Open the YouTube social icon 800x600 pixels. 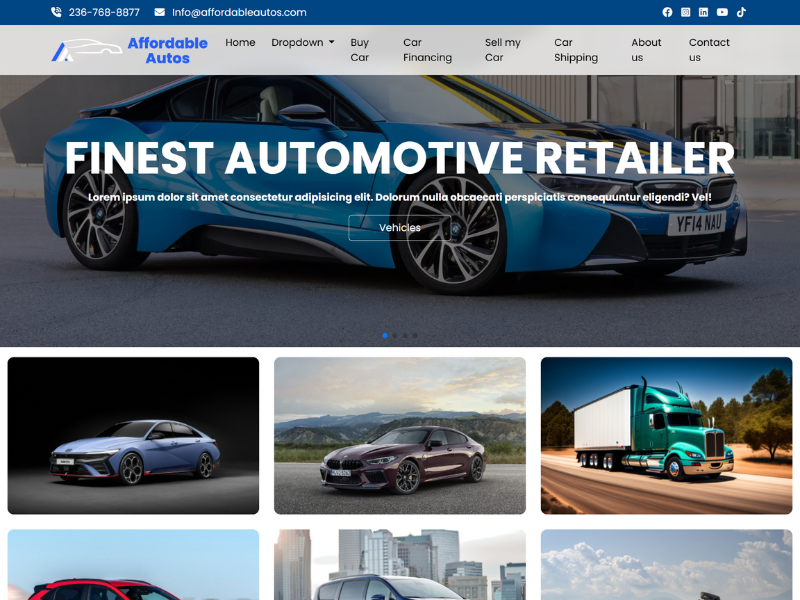coord(722,12)
